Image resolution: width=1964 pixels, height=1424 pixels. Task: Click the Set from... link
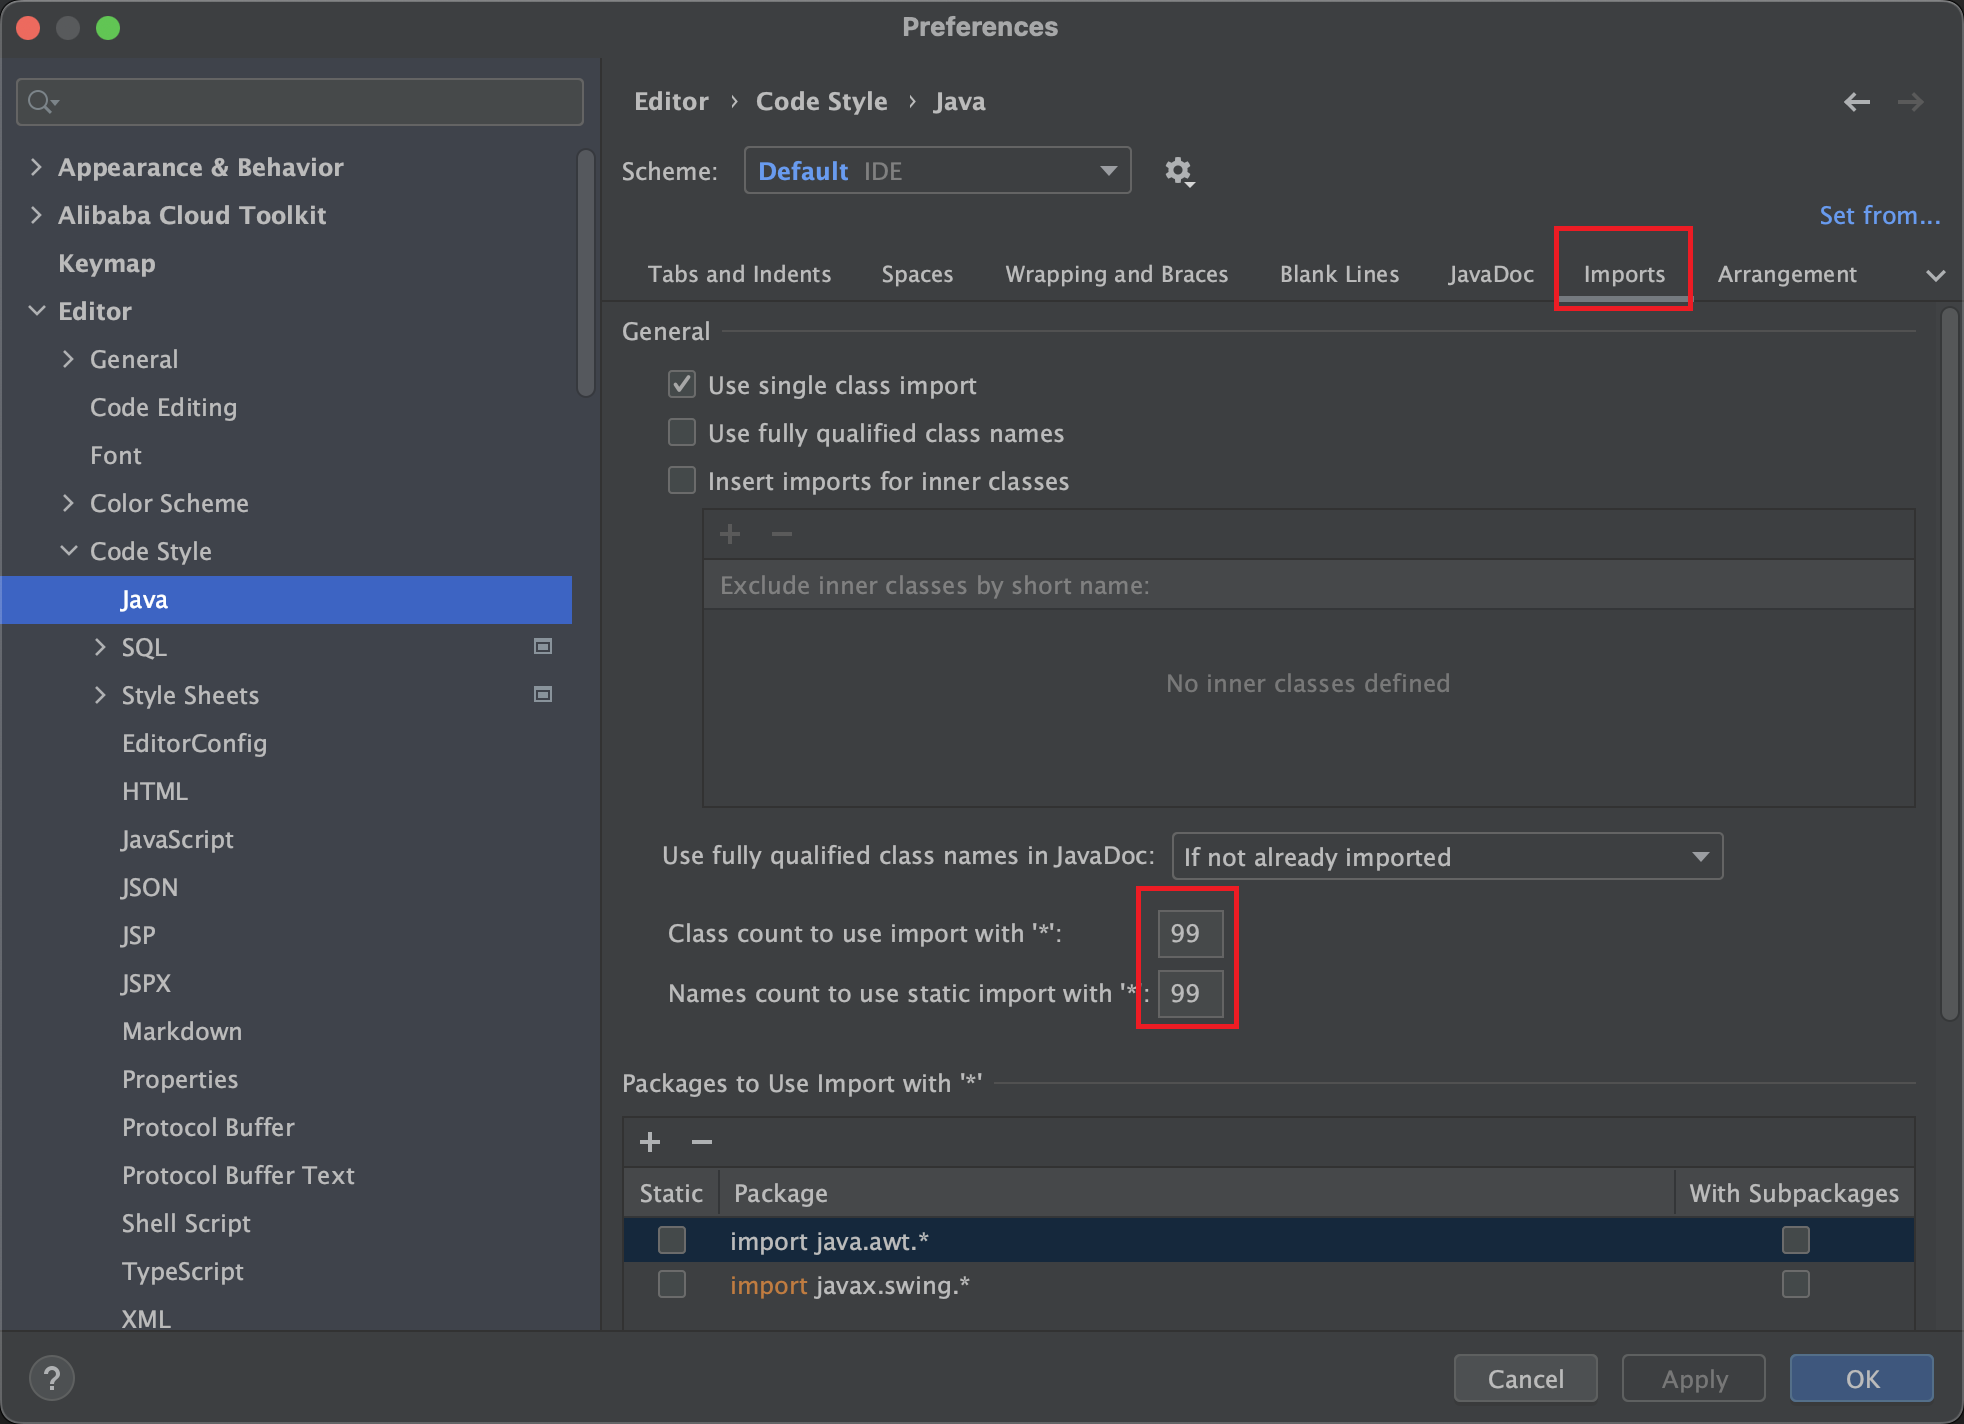(x=1879, y=216)
